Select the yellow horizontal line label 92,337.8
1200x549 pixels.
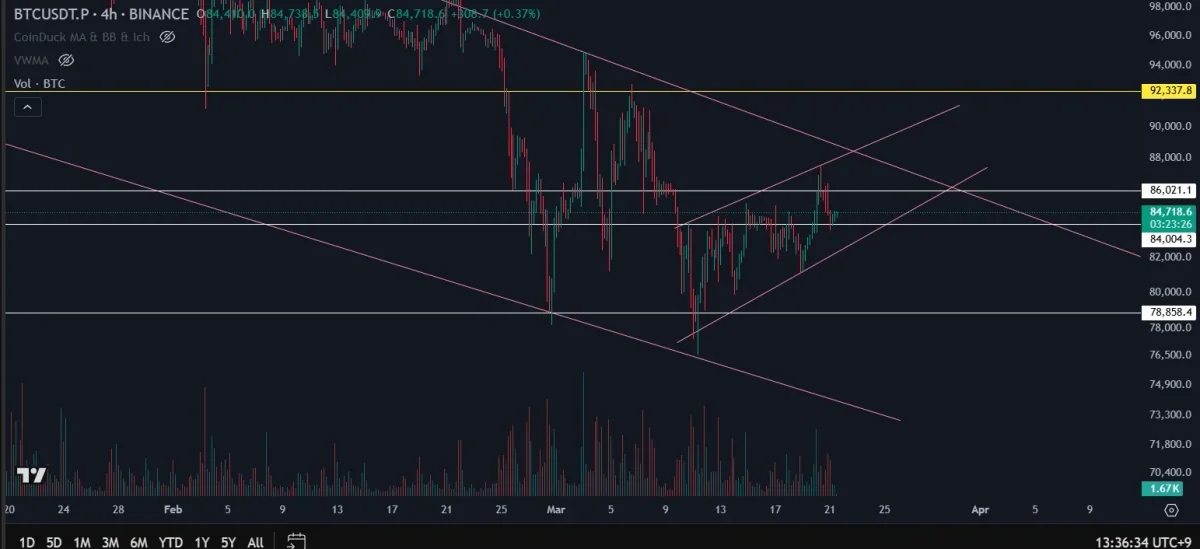(1170, 91)
